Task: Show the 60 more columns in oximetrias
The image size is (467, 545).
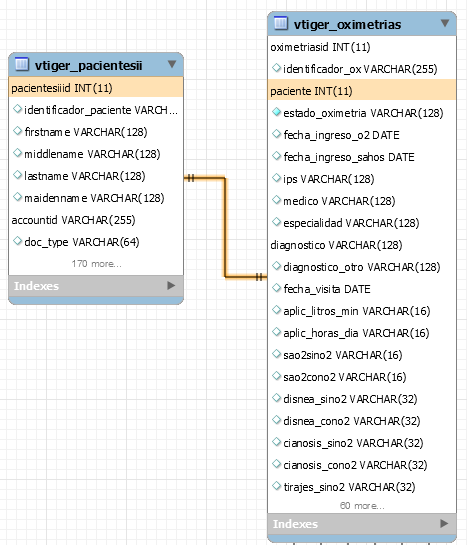Action: (362, 506)
